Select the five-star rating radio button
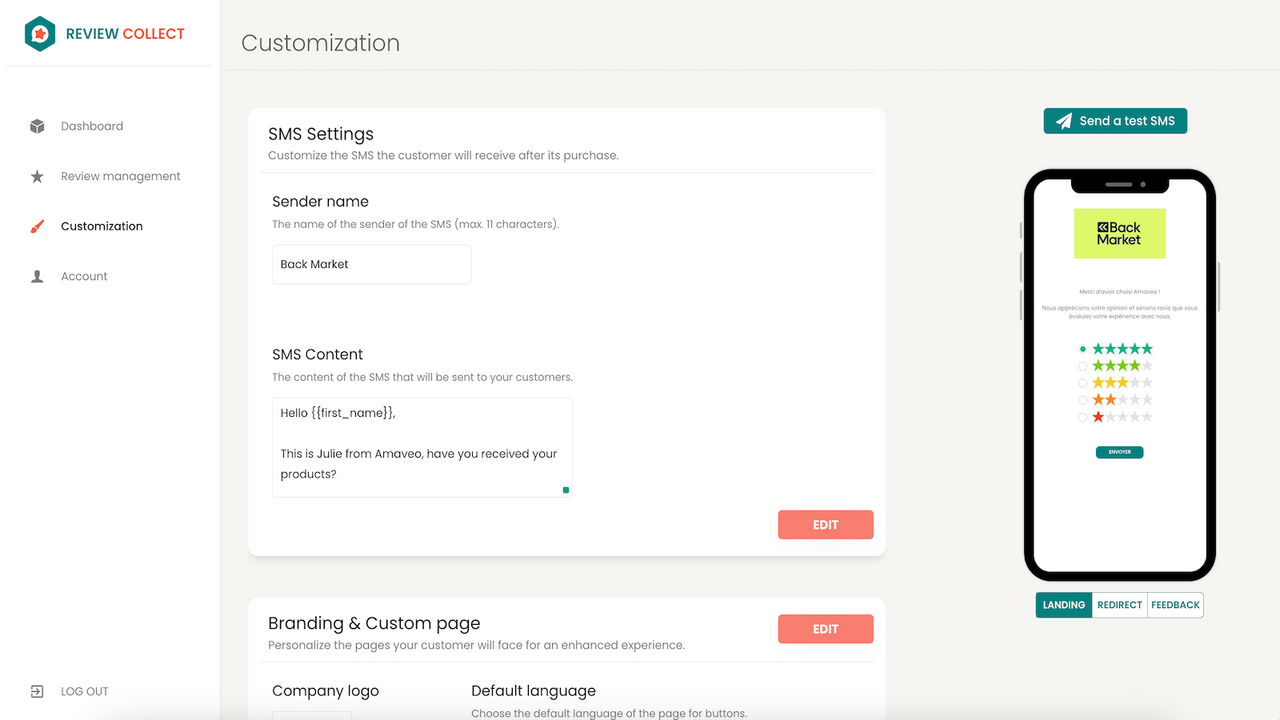The height and width of the screenshot is (720, 1280). [x=1083, y=349]
